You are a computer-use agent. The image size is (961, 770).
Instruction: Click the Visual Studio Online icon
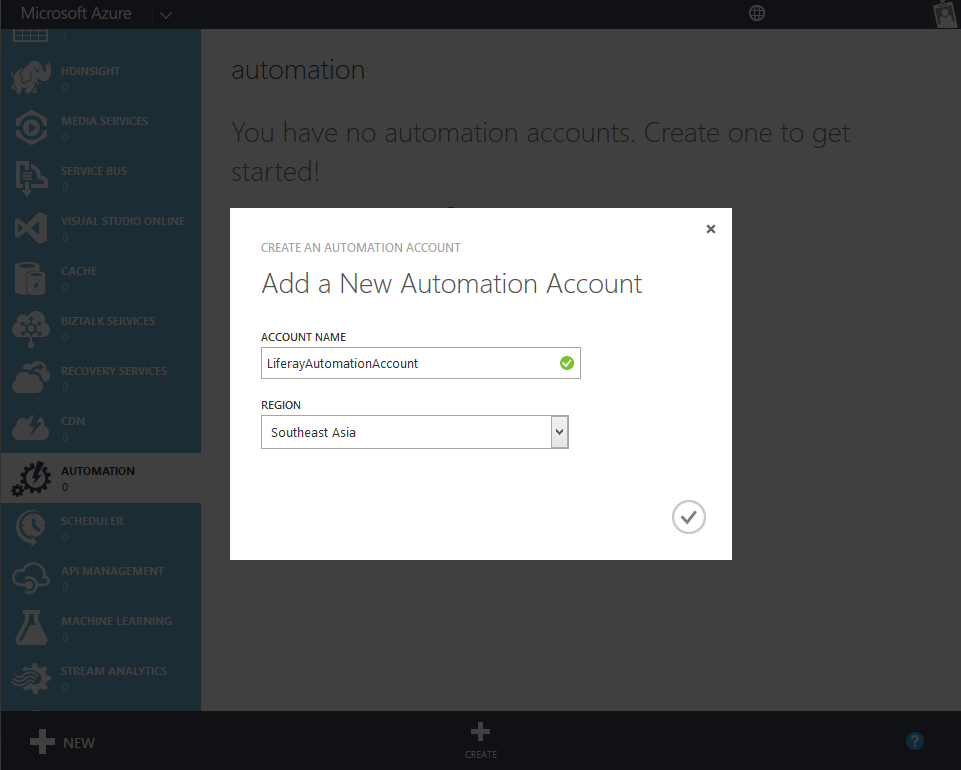click(30, 227)
